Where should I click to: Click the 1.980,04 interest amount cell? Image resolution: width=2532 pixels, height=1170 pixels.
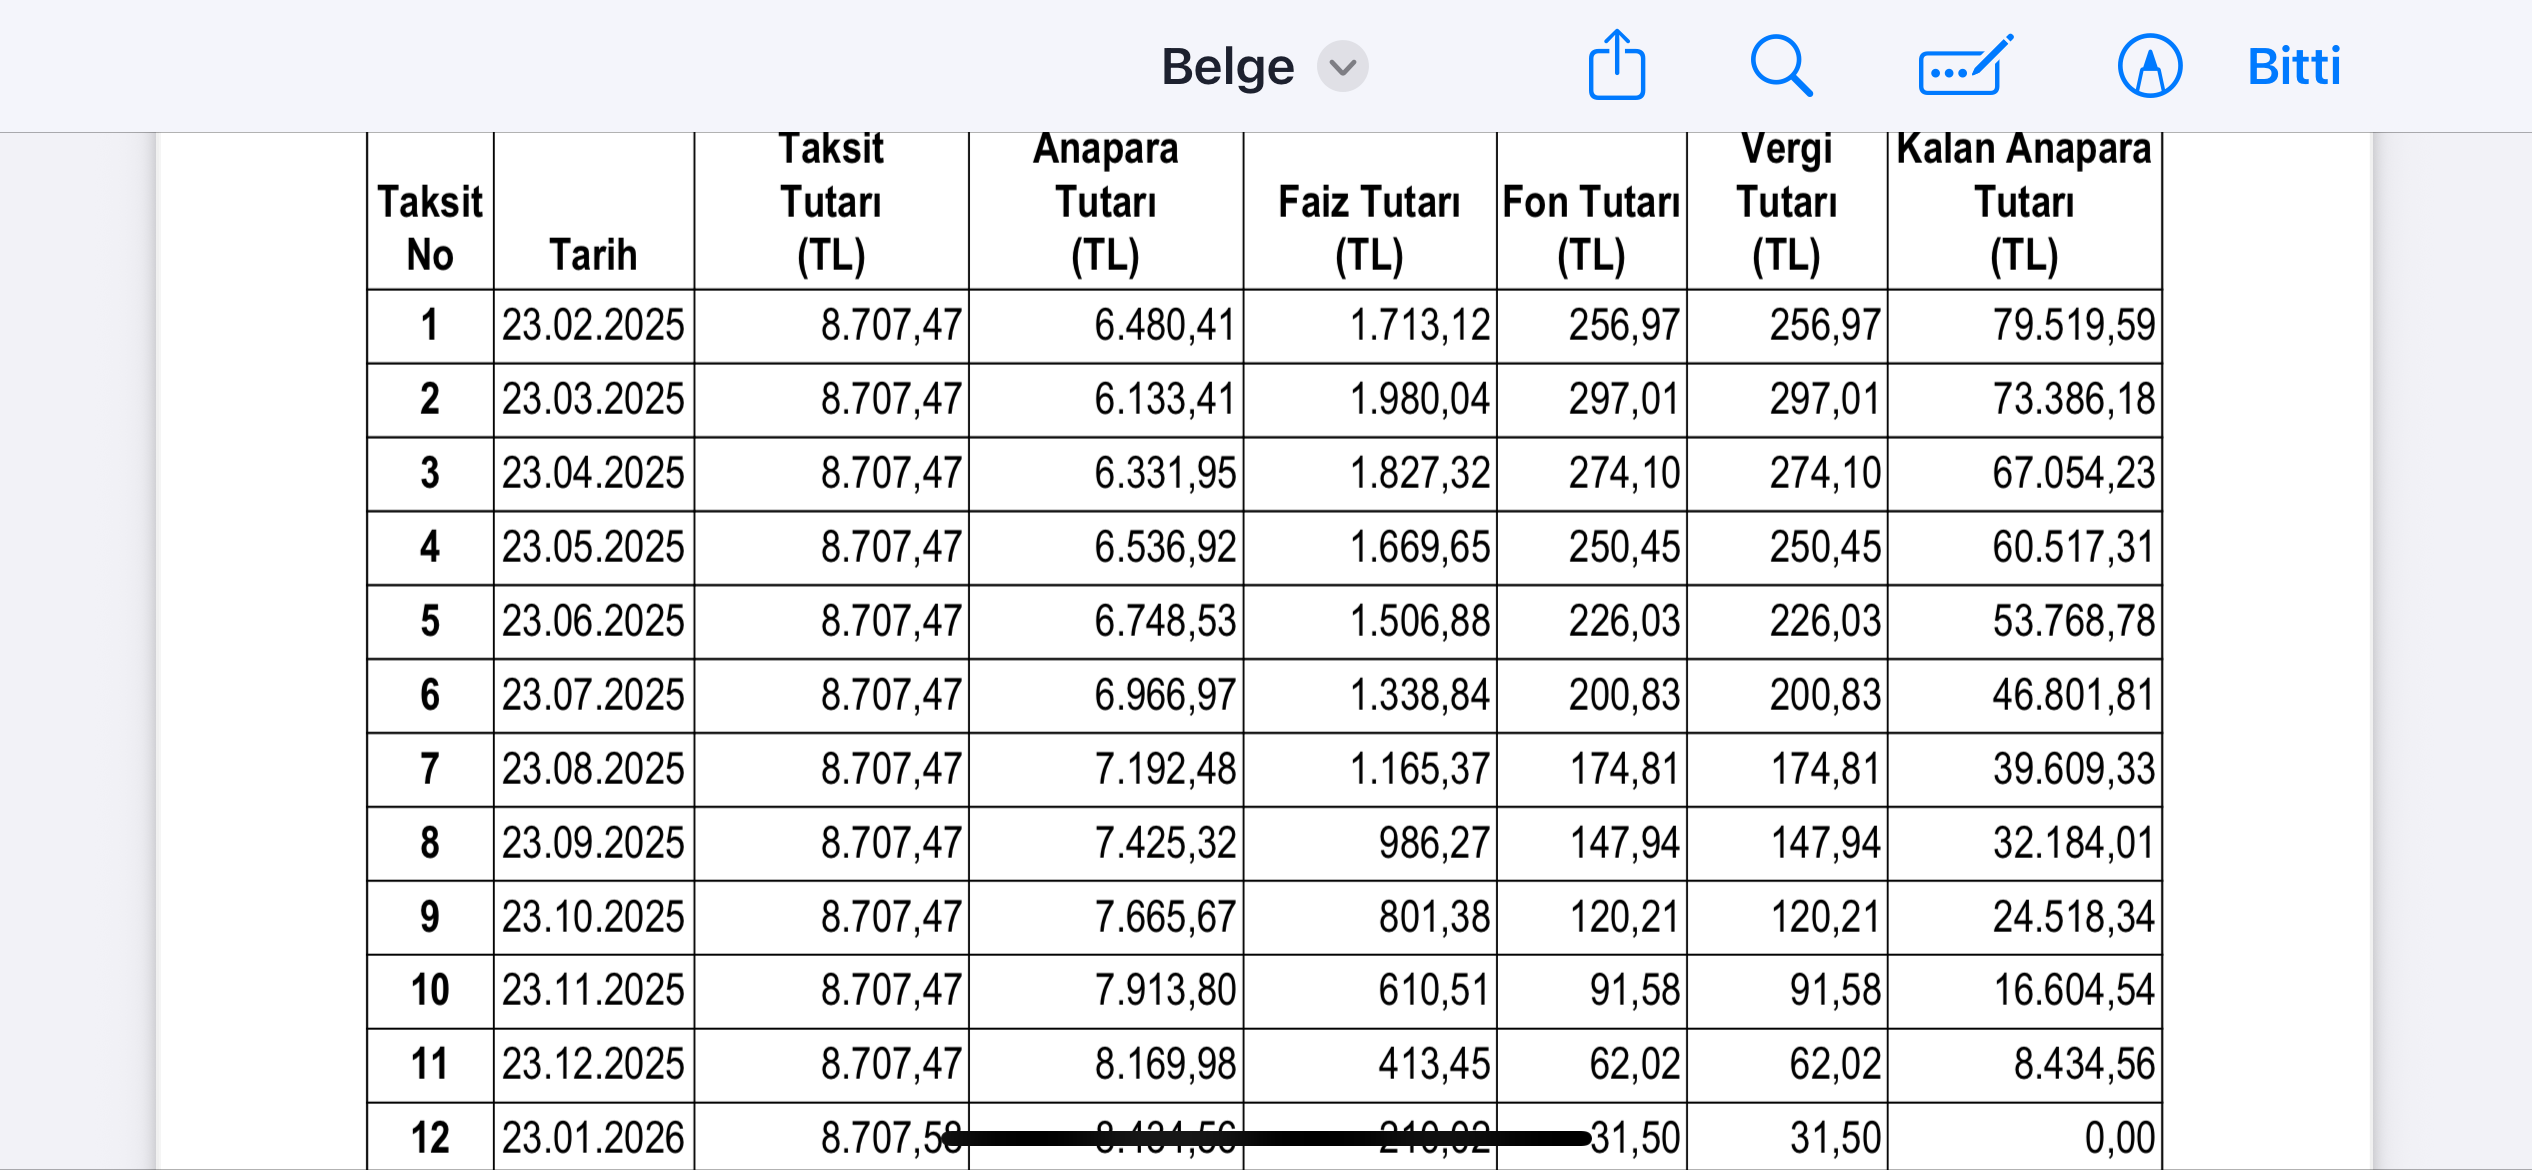[1419, 400]
